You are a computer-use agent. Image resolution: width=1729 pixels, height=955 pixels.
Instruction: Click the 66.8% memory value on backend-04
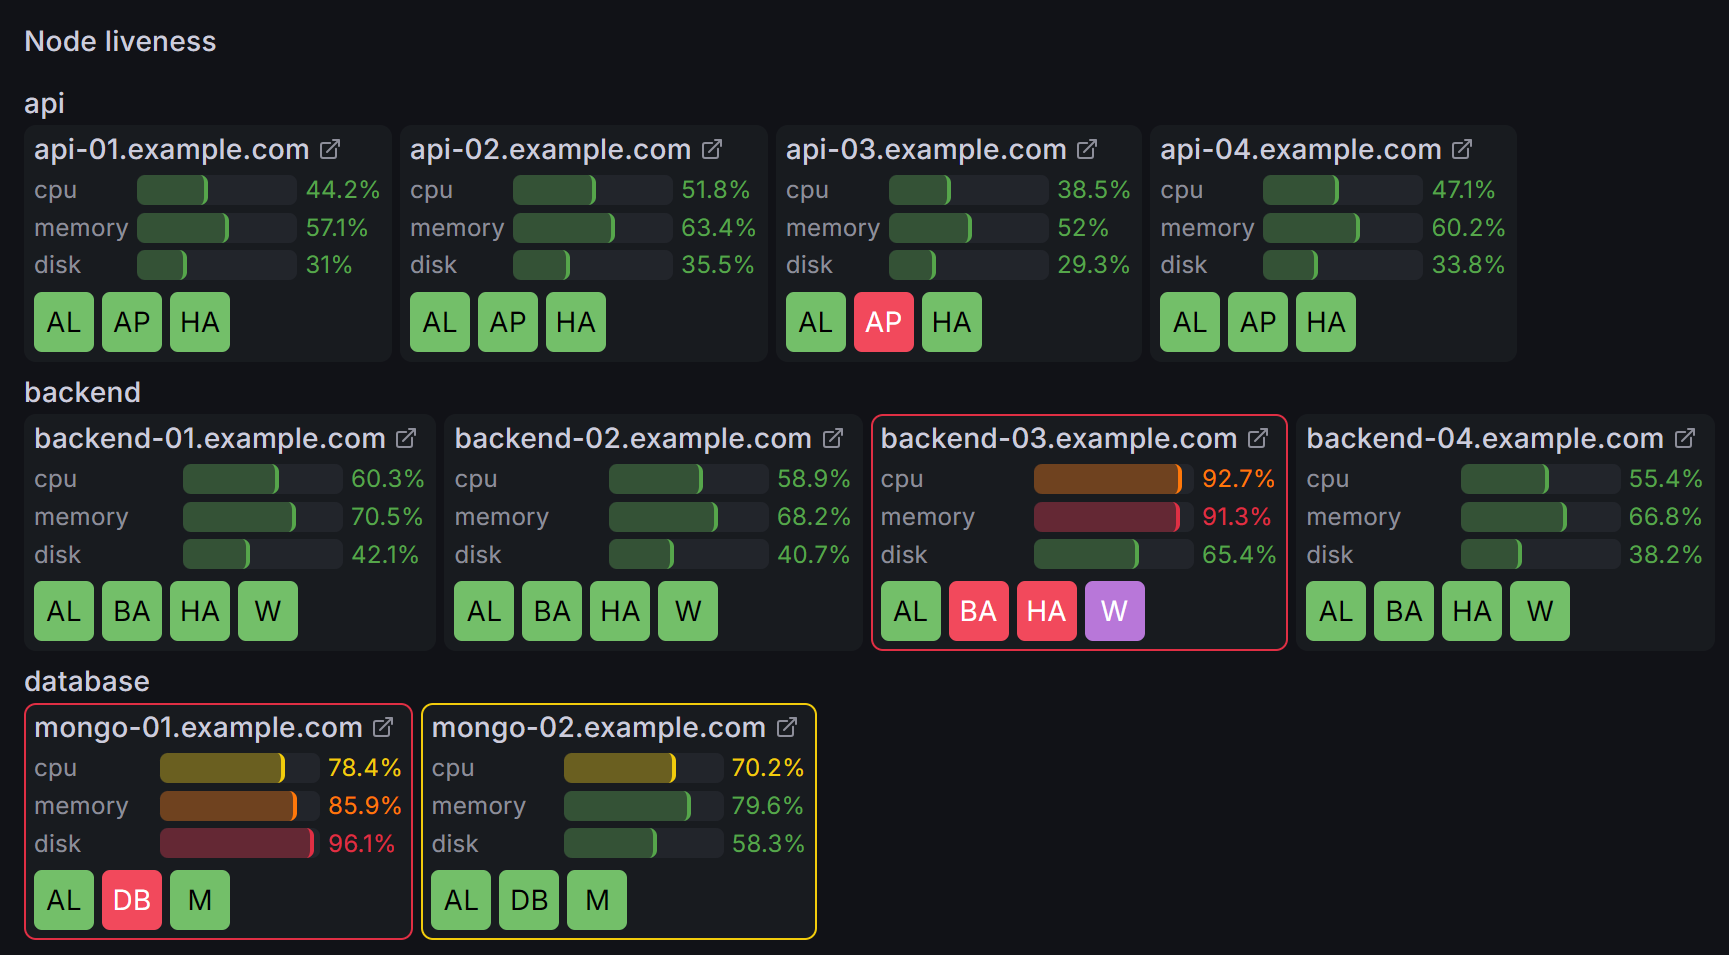click(1665, 517)
